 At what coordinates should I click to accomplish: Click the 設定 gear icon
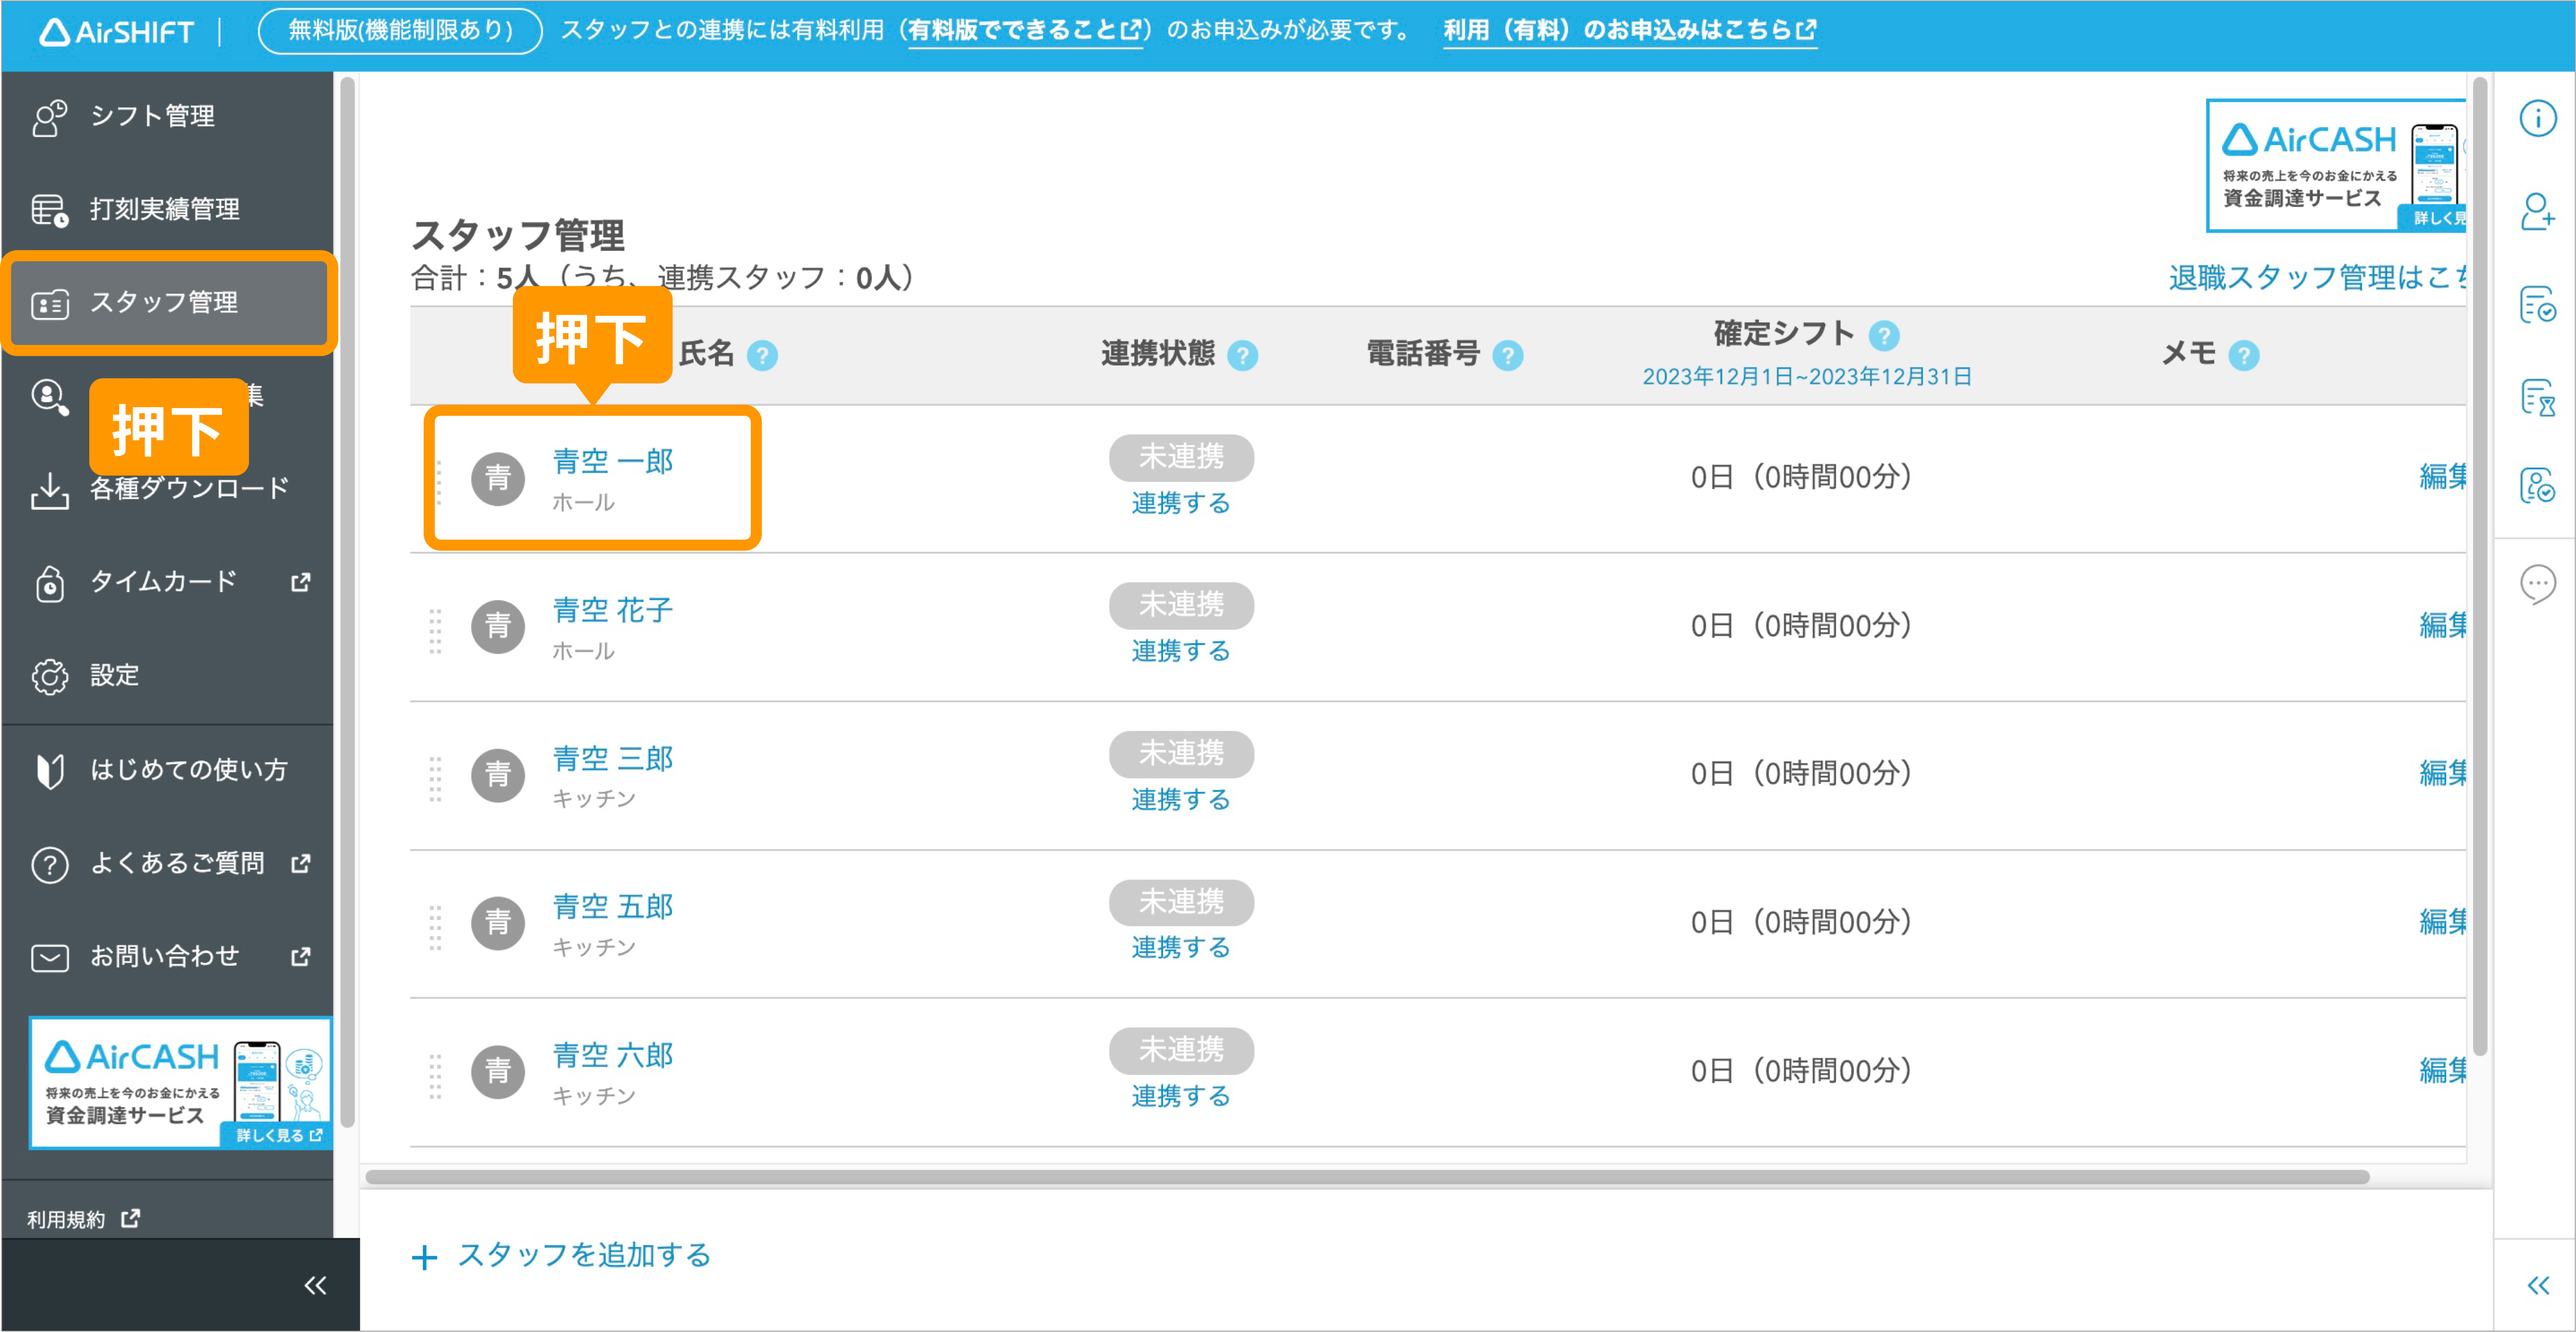[49, 677]
